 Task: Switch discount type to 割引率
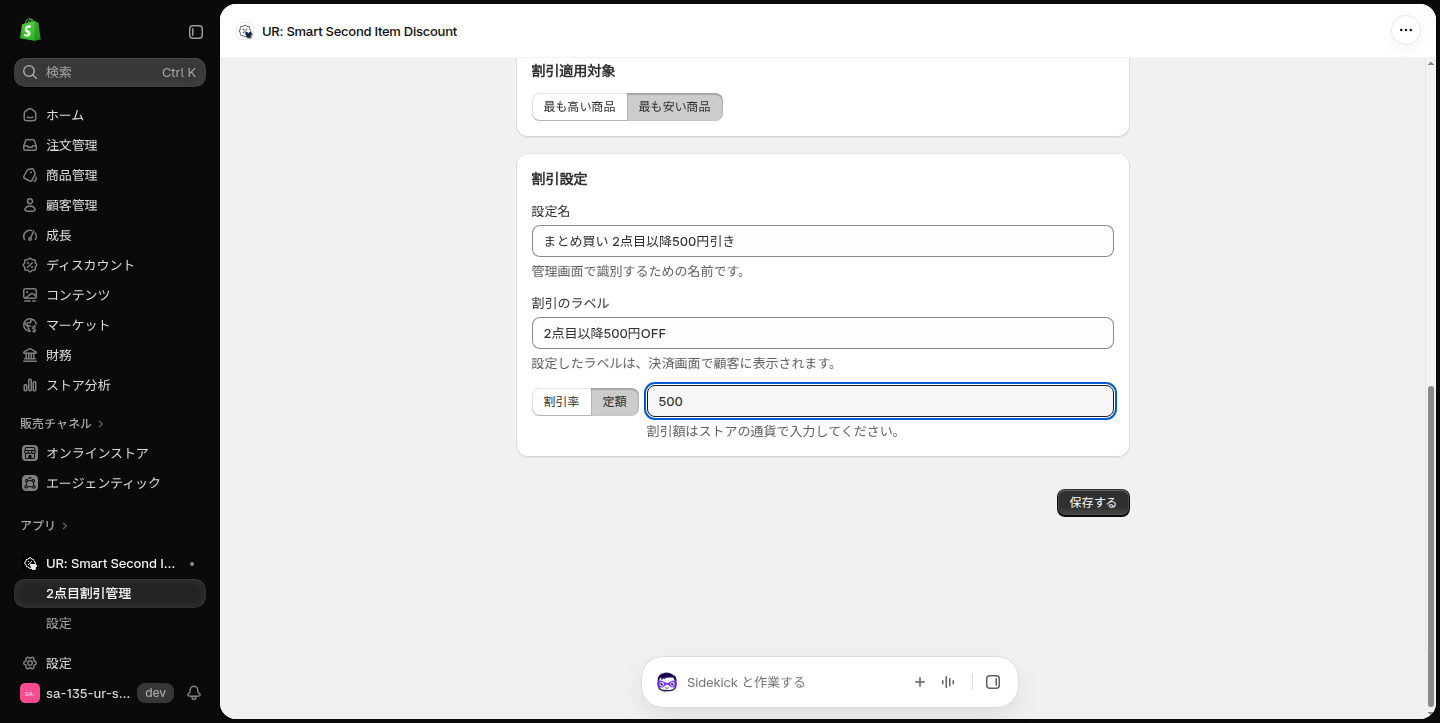[x=561, y=402]
